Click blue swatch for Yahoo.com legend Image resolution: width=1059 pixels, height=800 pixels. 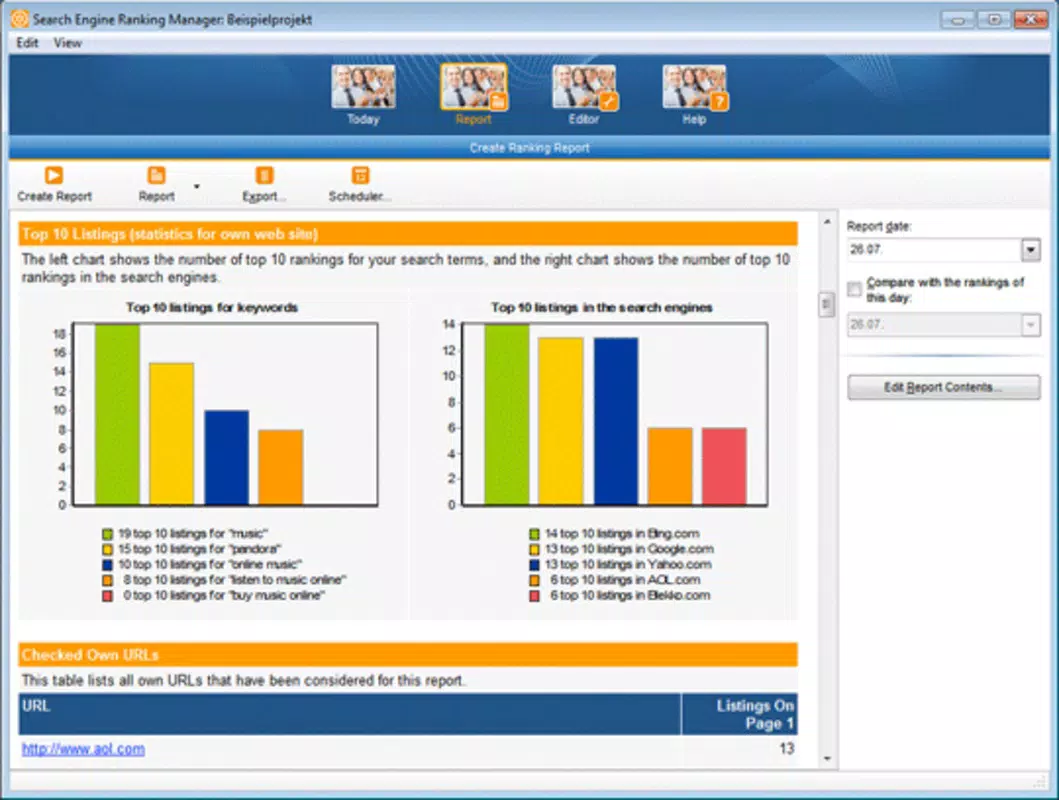pyautogui.click(x=534, y=565)
